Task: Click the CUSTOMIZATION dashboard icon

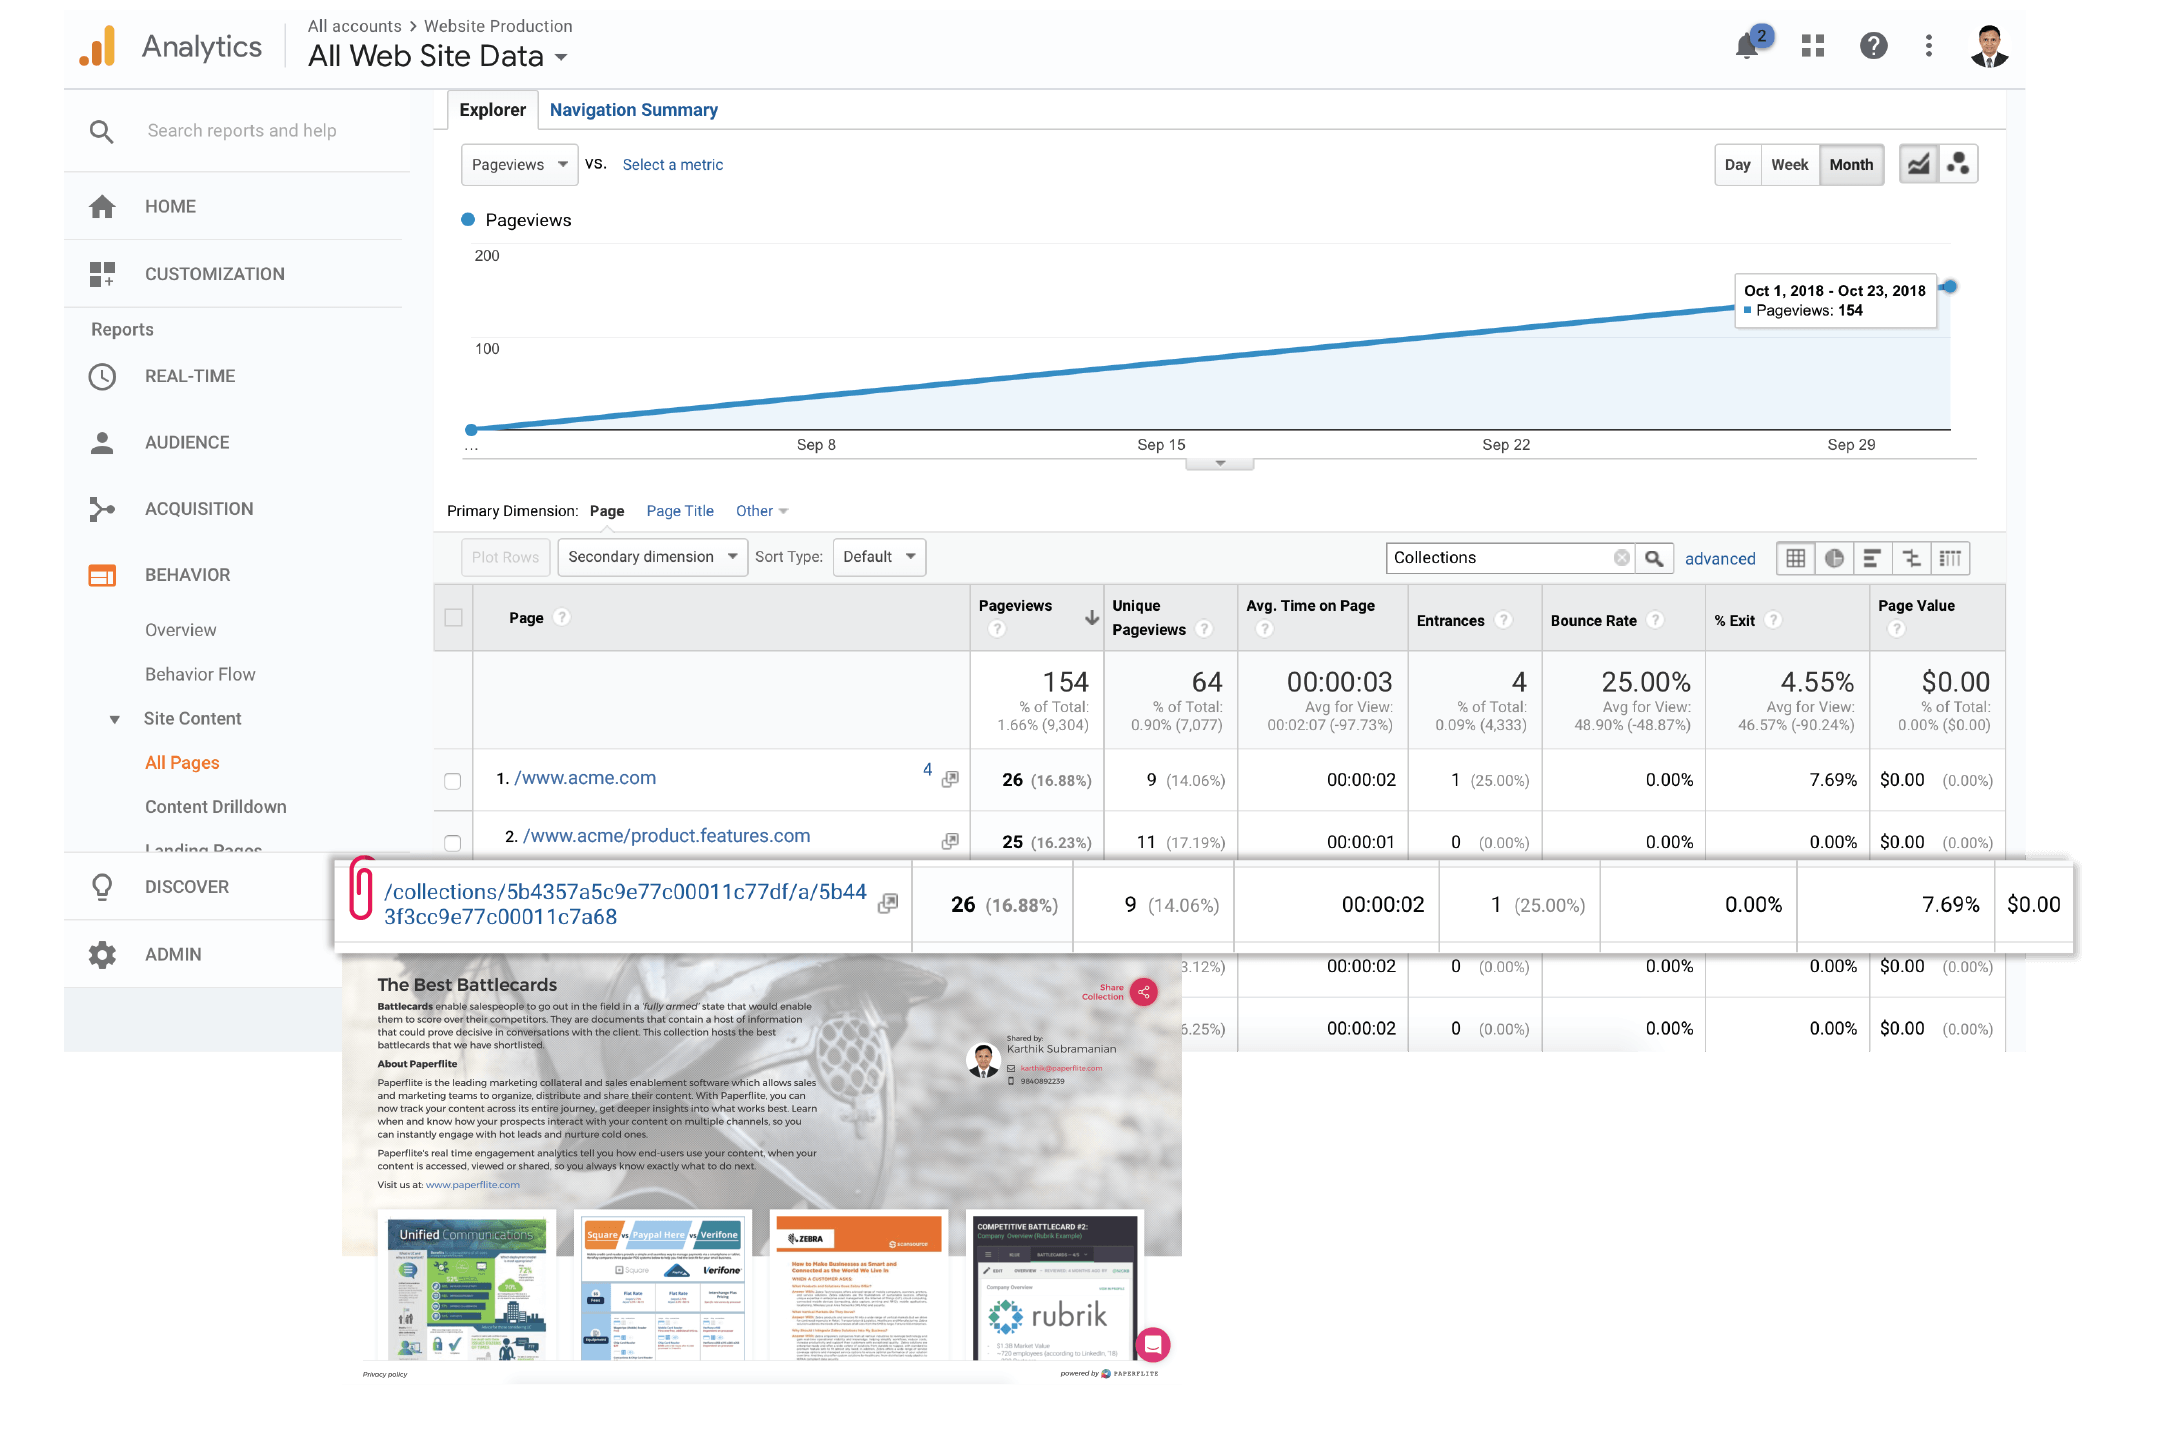Action: [102, 274]
